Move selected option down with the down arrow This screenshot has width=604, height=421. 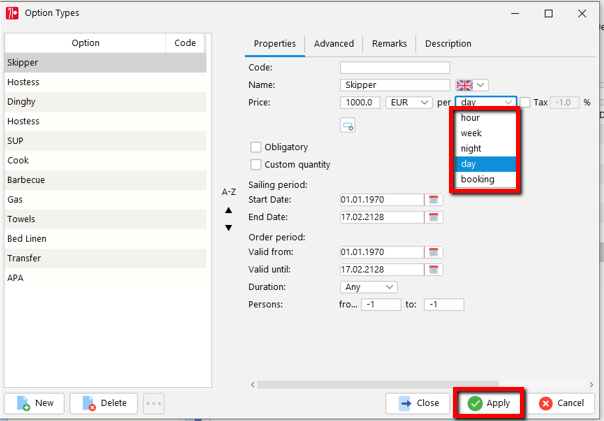[x=228, y=228]
